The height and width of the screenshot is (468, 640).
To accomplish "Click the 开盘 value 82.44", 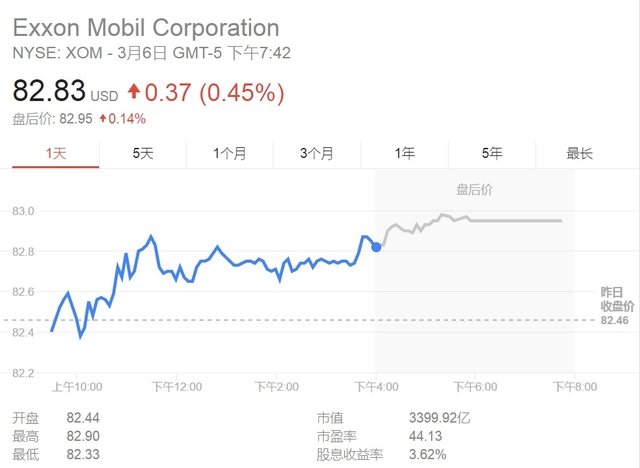I will pos(83,417).
